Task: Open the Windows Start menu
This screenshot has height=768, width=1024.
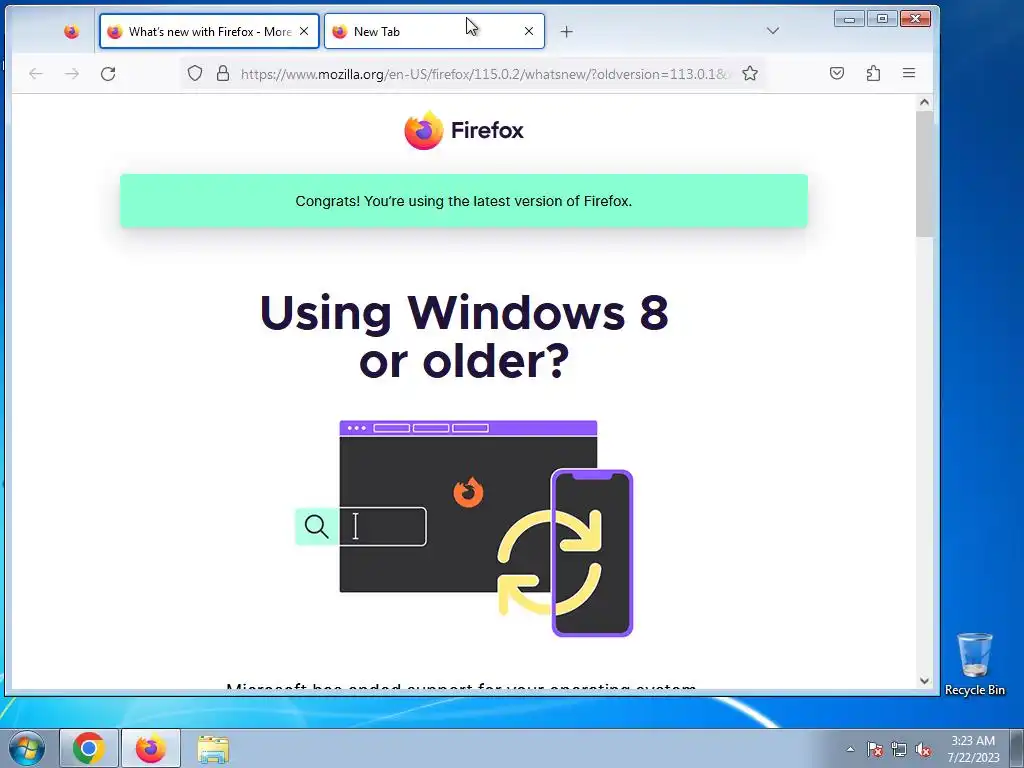Action: pos(26,748)
